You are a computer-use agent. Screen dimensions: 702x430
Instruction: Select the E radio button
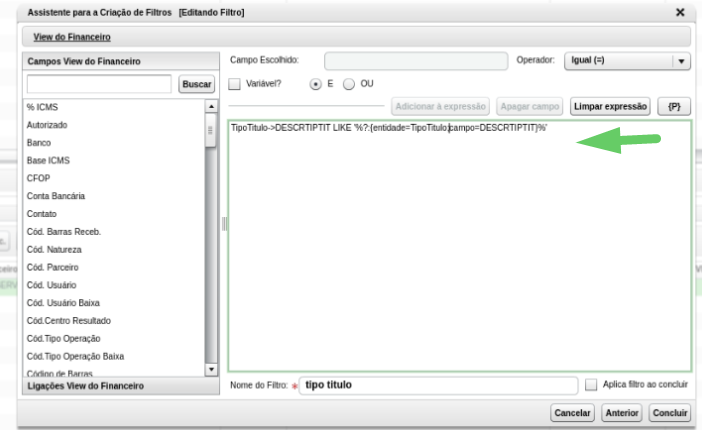(315, 84)
